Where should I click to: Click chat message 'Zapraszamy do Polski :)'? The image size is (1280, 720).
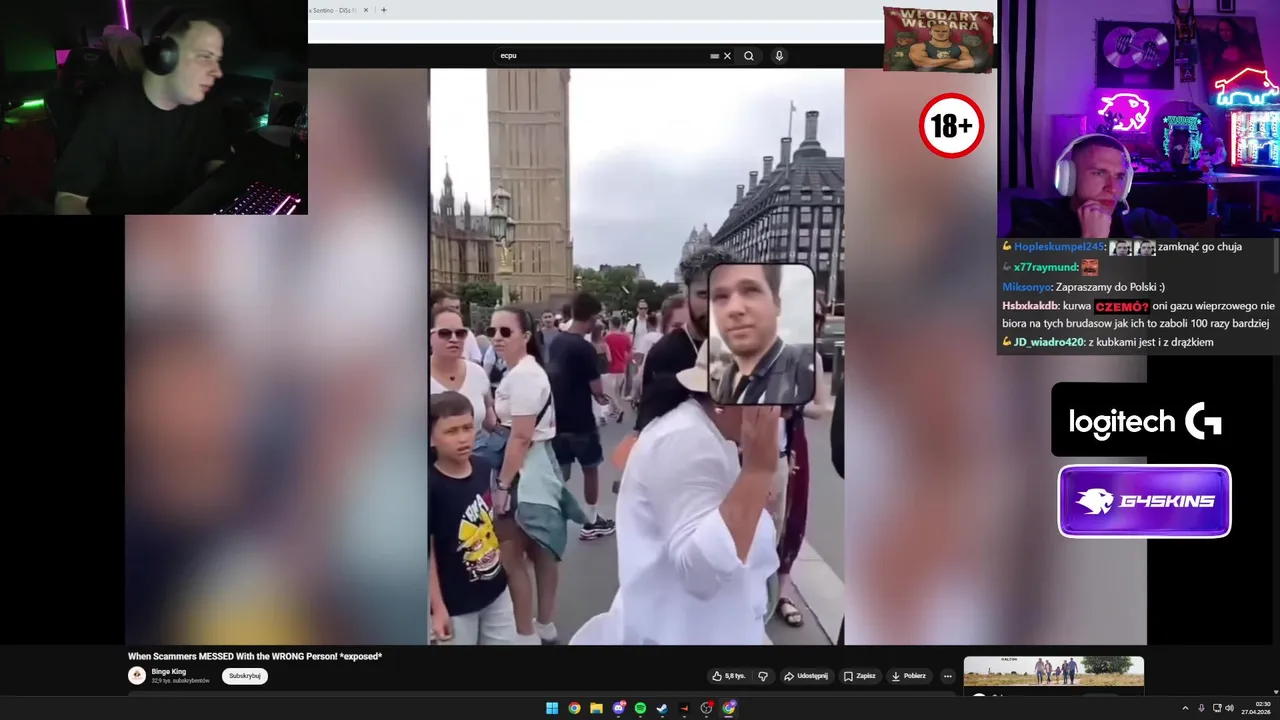click(1110, 287)
